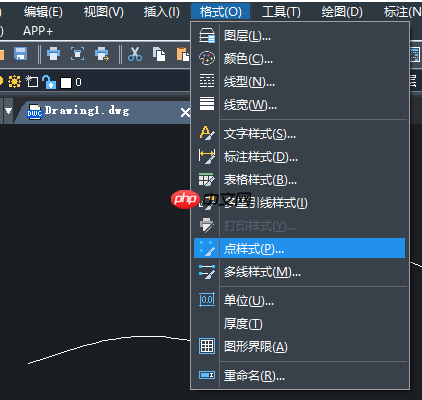Click the multiline style icon beside 多线样式(M)

[x=207, y=272]
